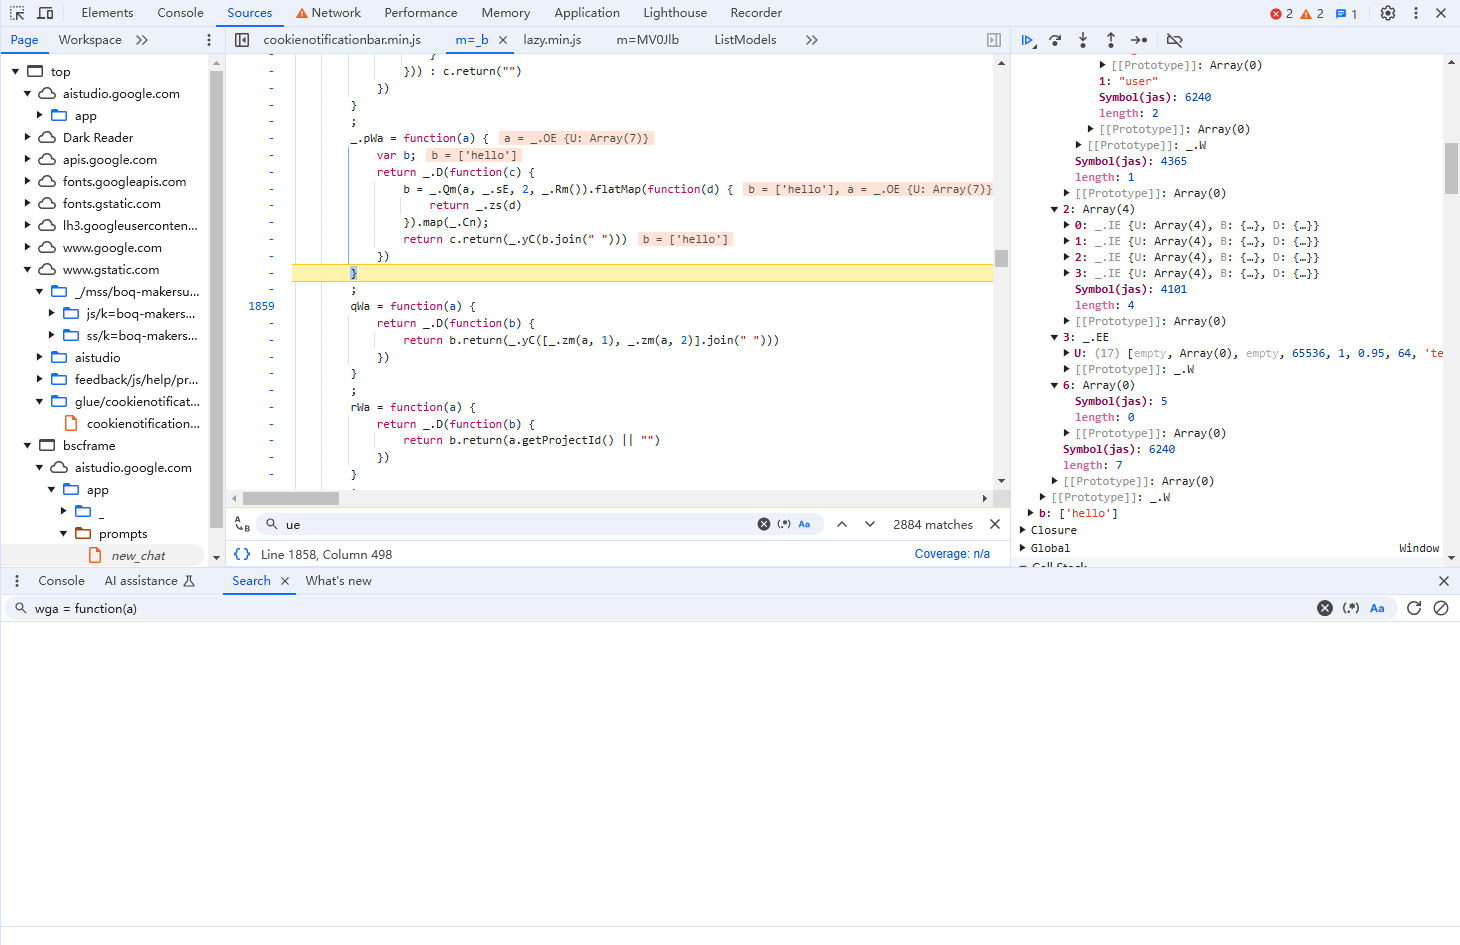Toggle regex in Search drawer
This screenshot has width=1460, height=945.
pyautogui.click(x=1351, y=608)
